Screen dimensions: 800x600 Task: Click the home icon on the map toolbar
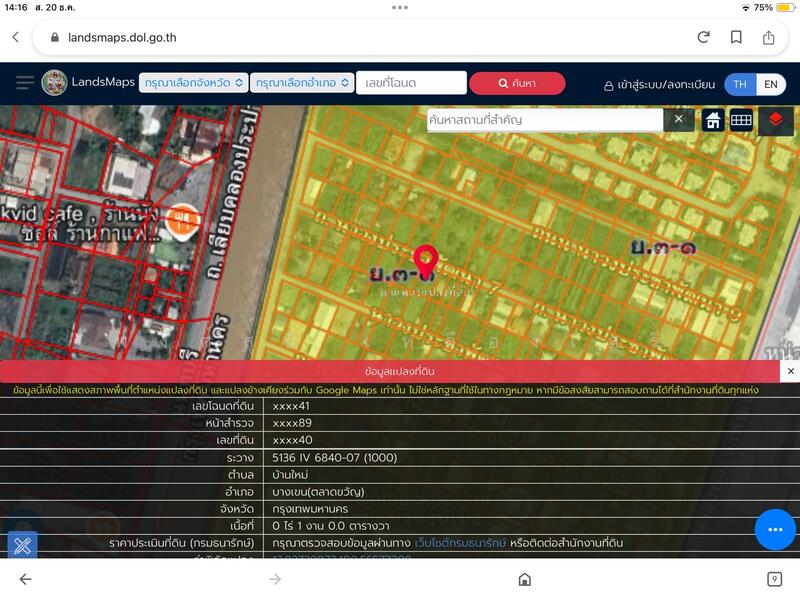point(713,120)
